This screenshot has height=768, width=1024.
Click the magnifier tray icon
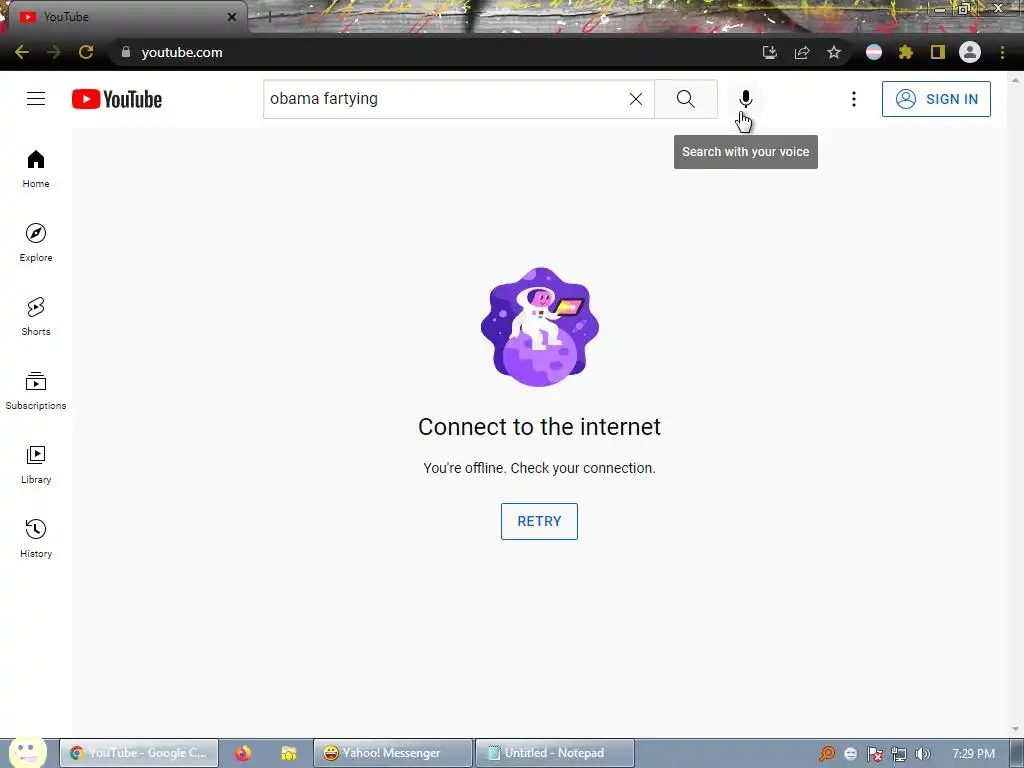coord(826,754)
